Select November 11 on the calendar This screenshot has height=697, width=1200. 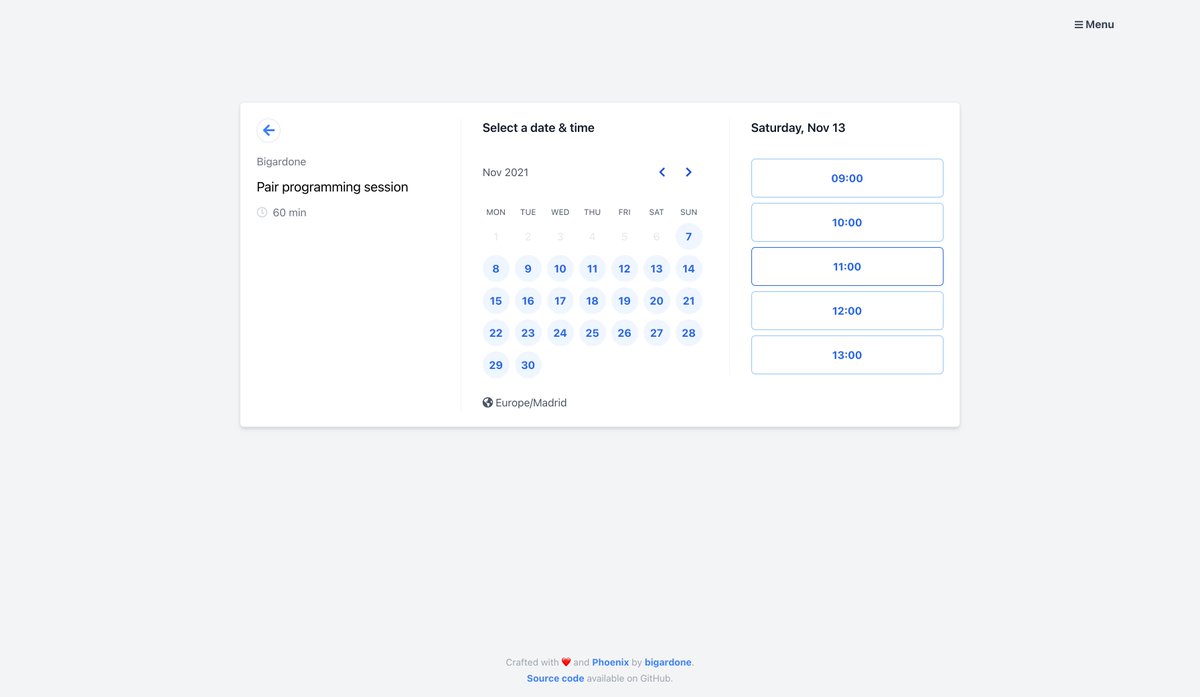(x=592, y=269)
